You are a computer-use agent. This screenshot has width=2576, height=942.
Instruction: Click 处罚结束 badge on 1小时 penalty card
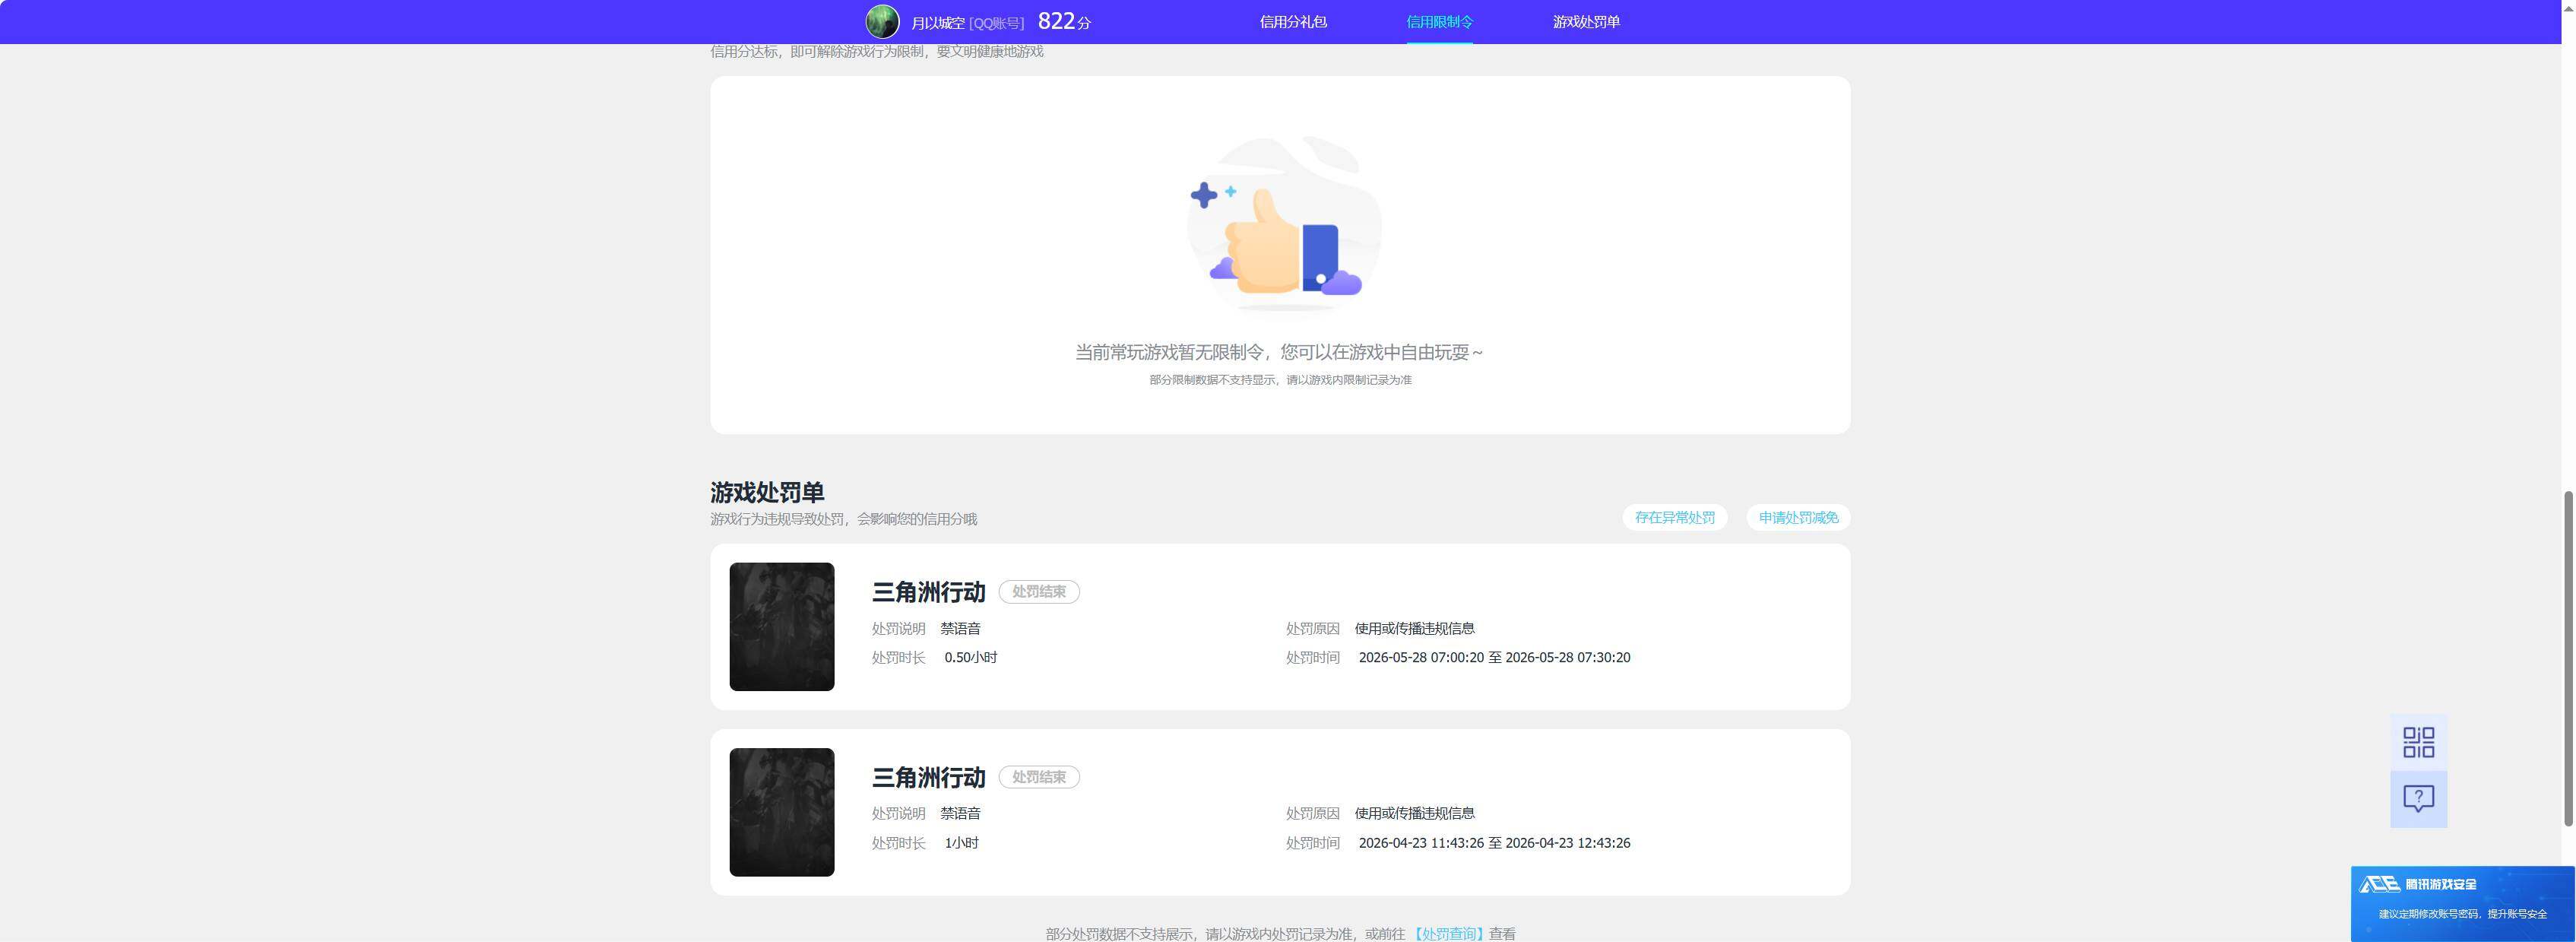[1039, 777]
